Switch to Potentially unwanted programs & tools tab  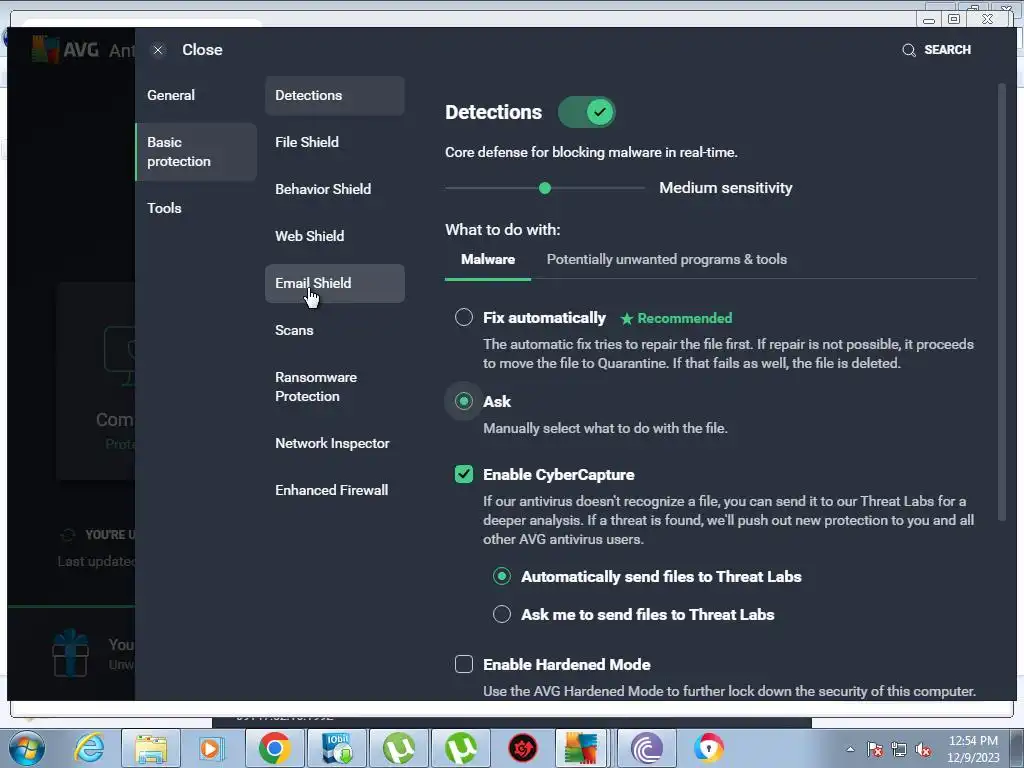point(667,259)
